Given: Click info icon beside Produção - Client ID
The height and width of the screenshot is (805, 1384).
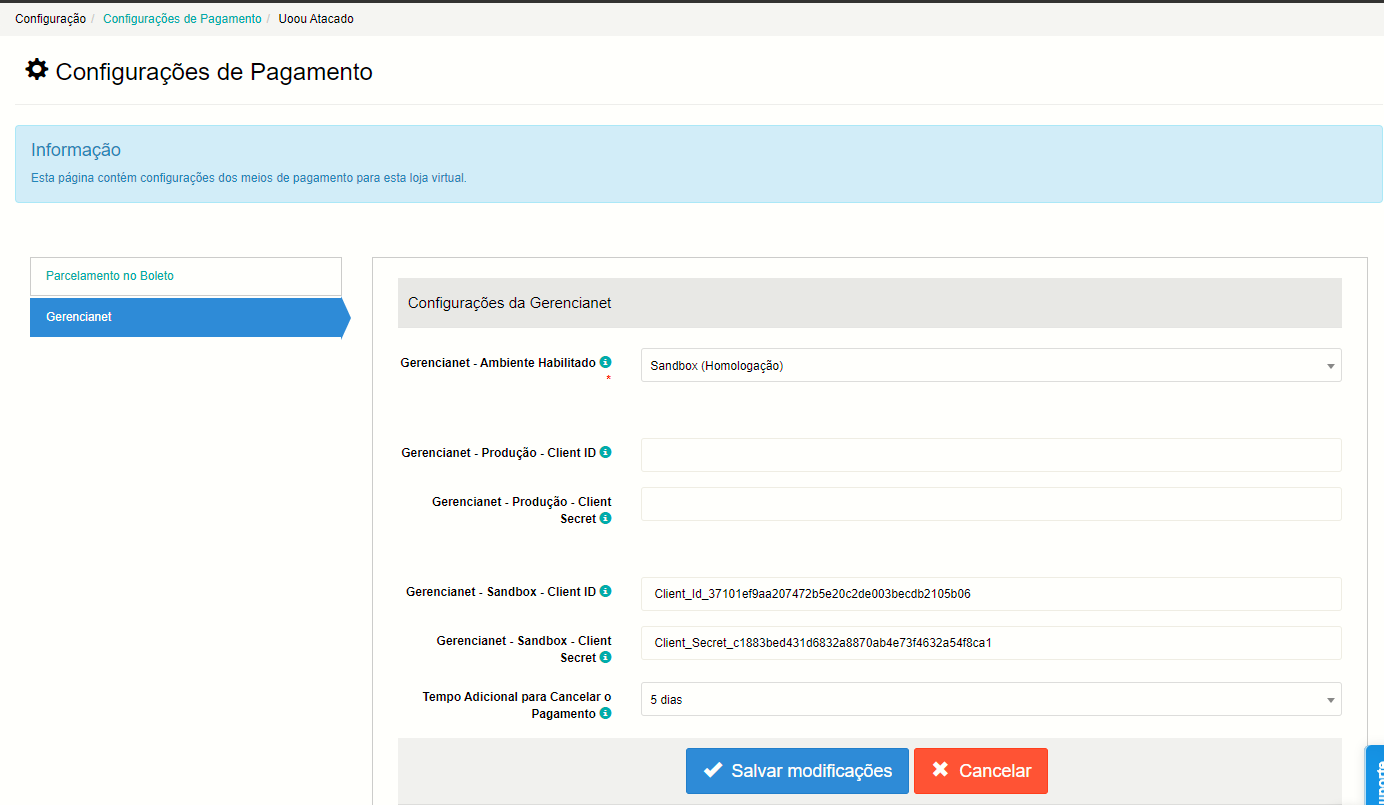Looking at the screenshot, I should [x=605, y=452].
